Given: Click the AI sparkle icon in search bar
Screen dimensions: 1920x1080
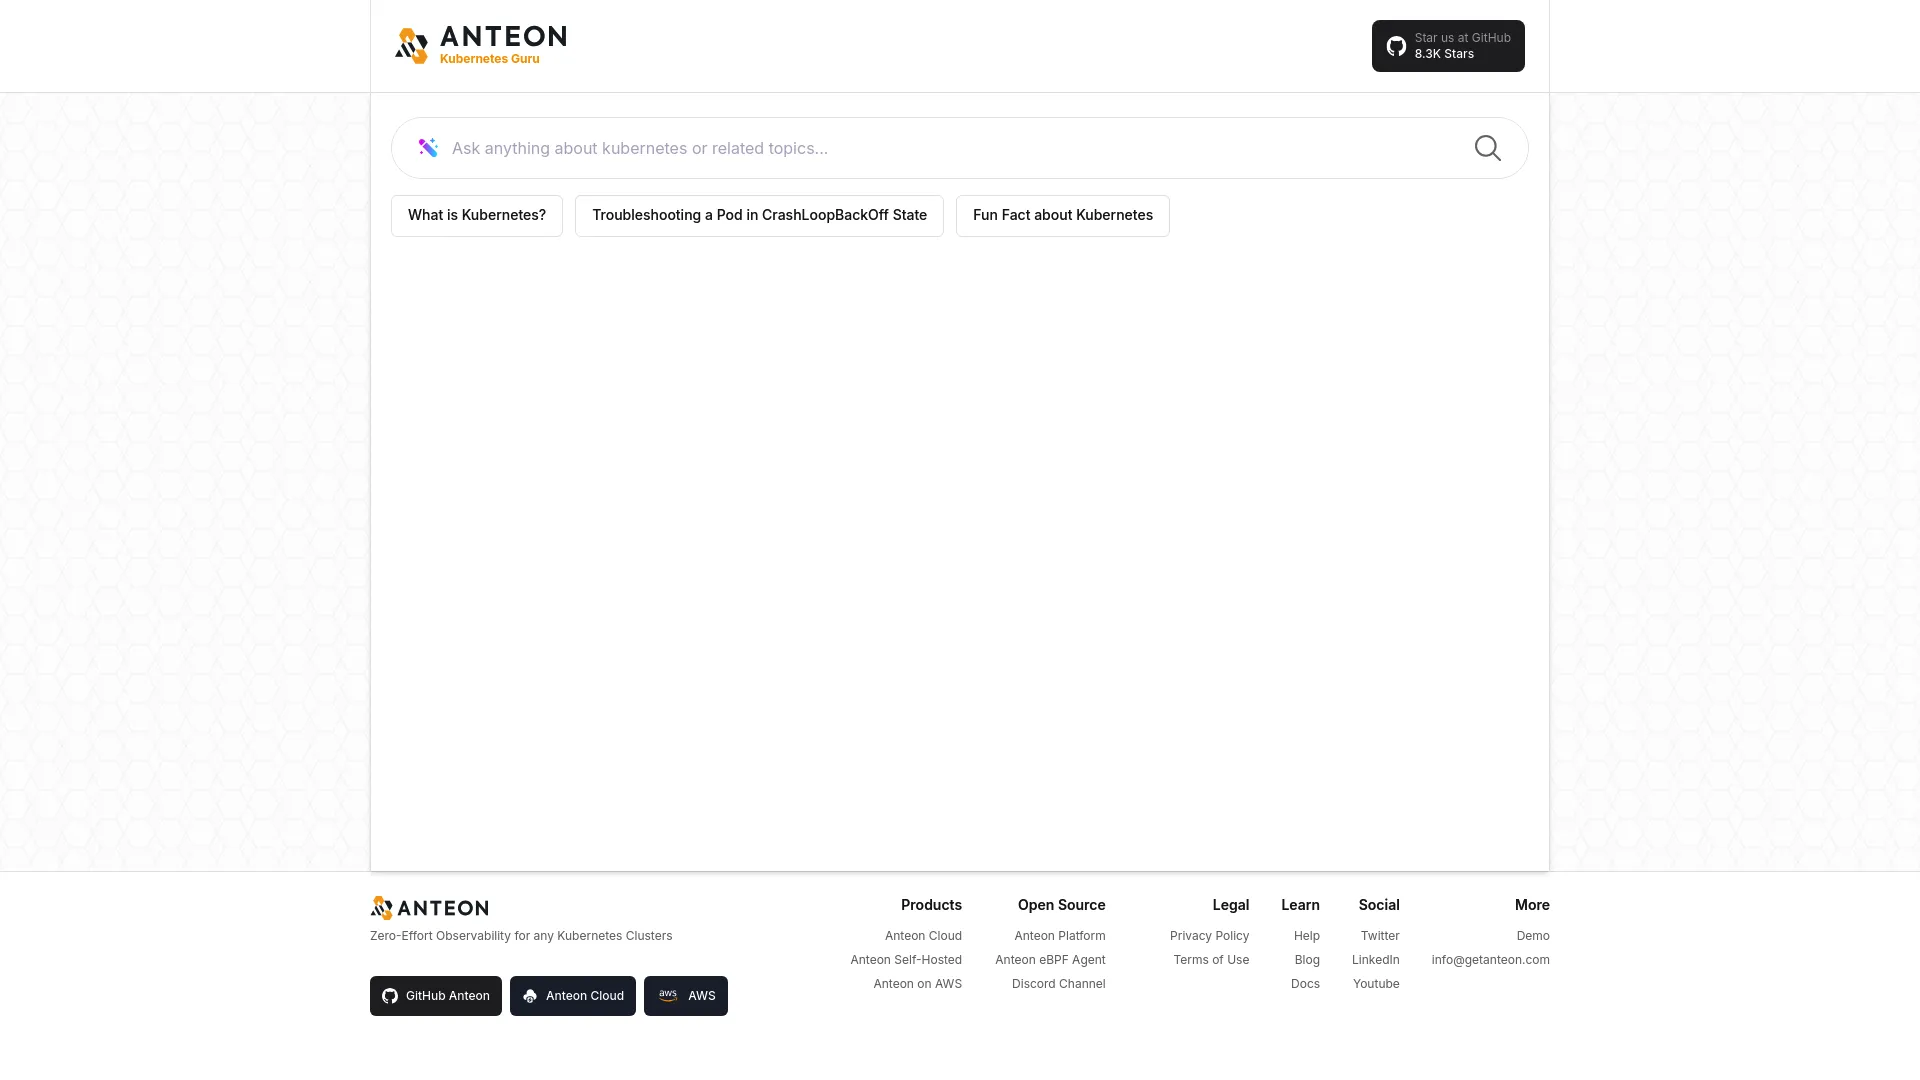Looking at the screenshot, I should [427, 148].
